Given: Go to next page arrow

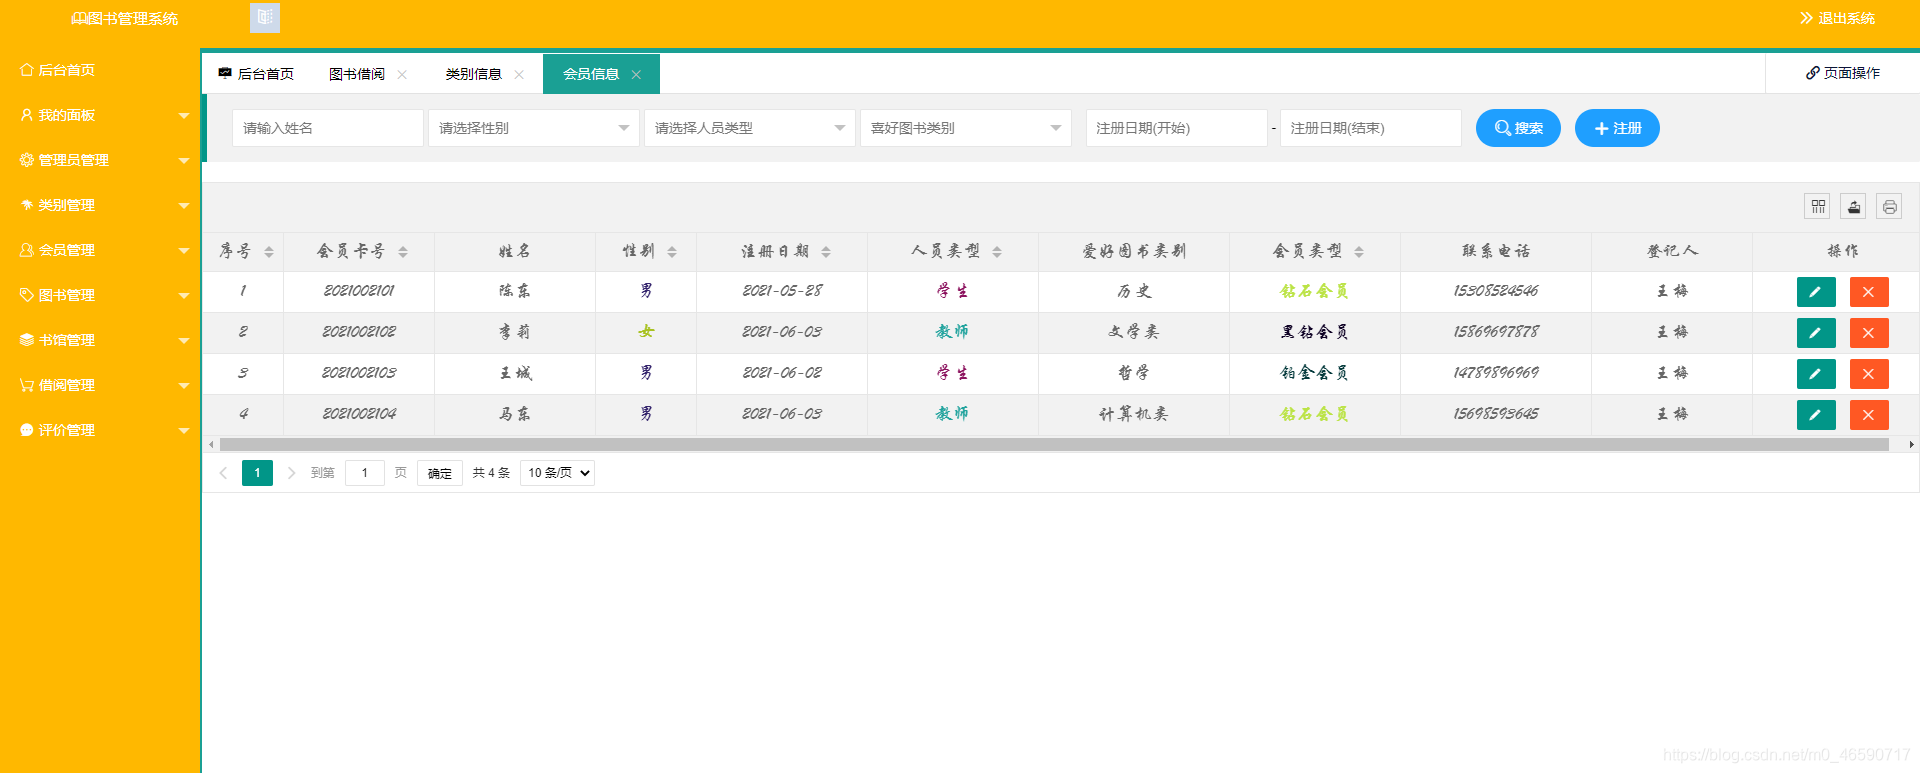Looking at the screenshot, I should (291, 473).
